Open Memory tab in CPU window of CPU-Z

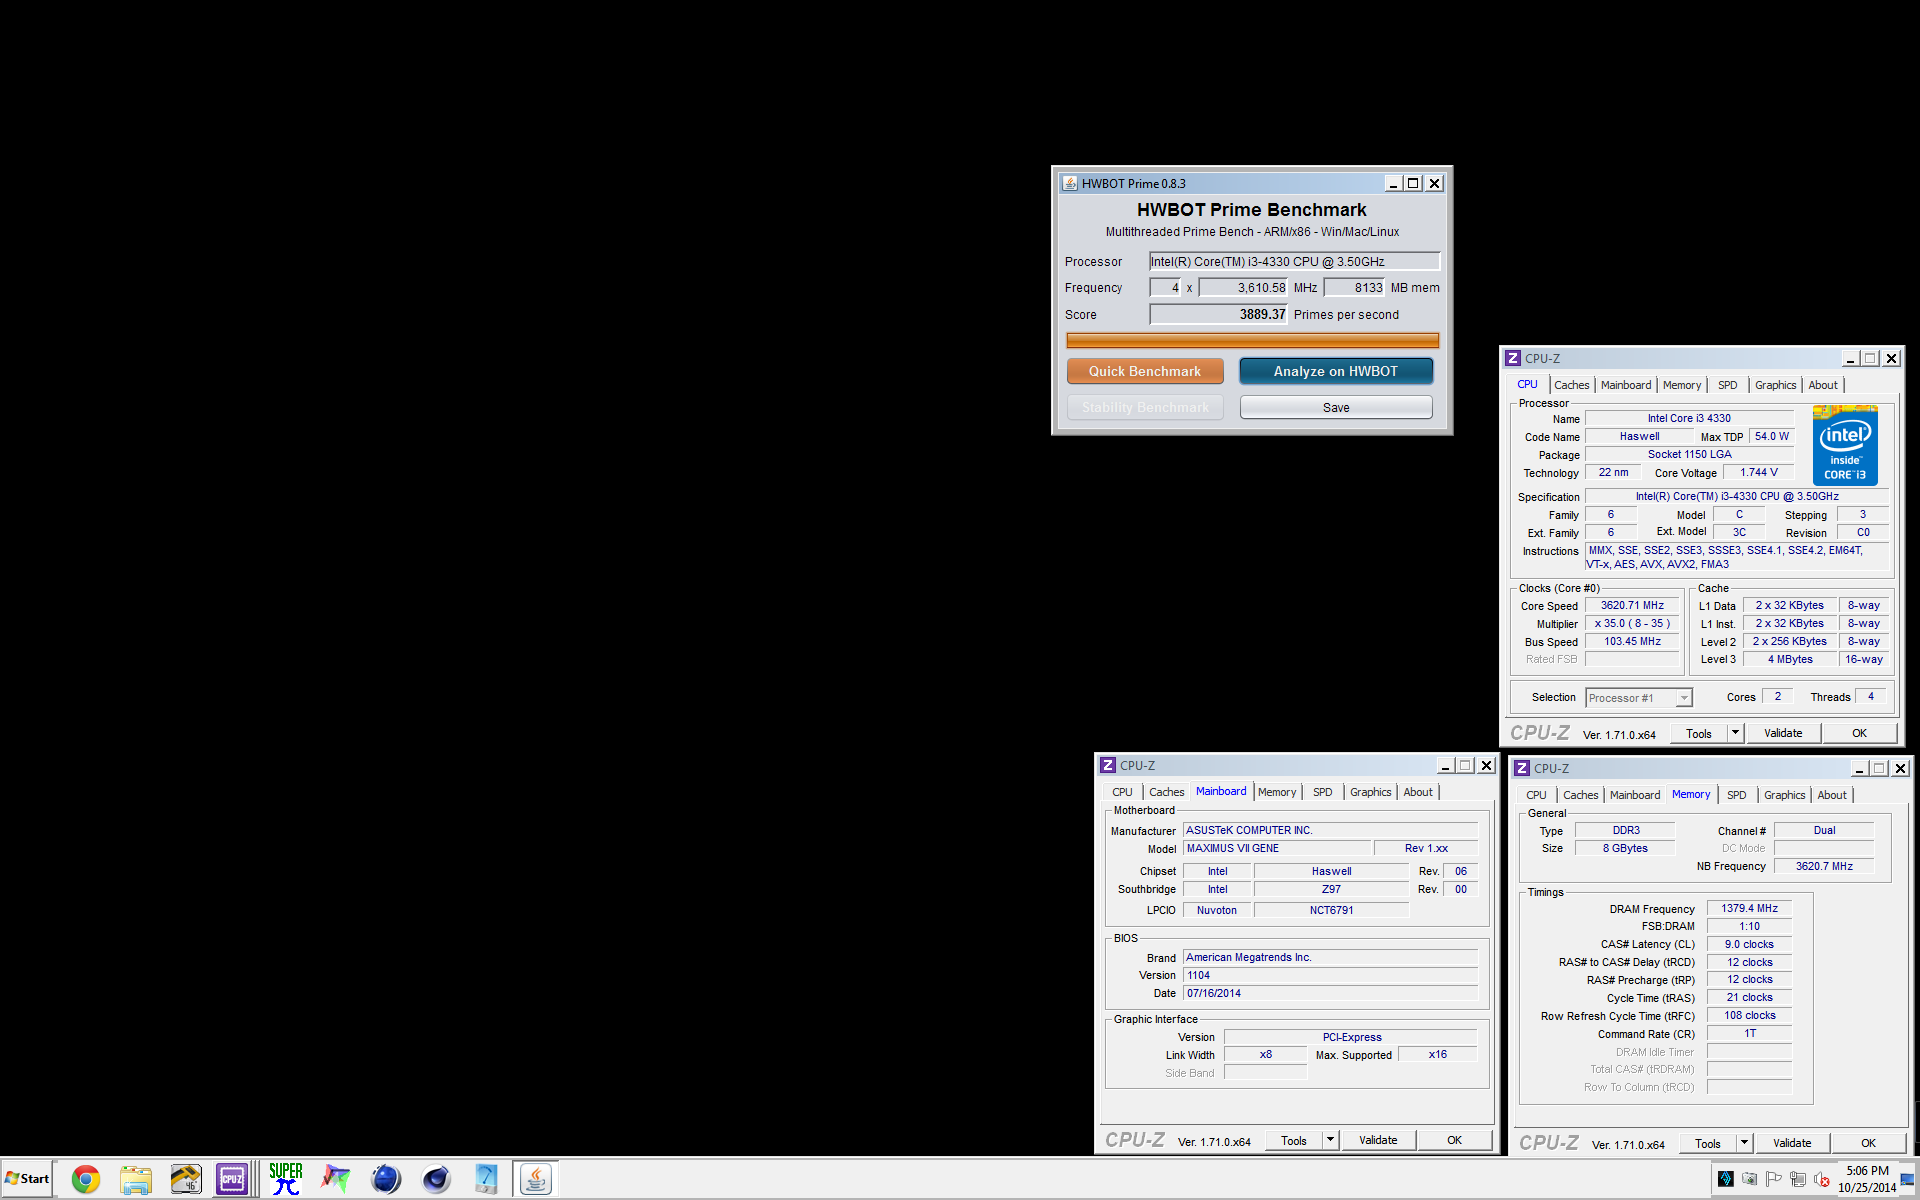pyautogui.click(x=1682, y=385)
